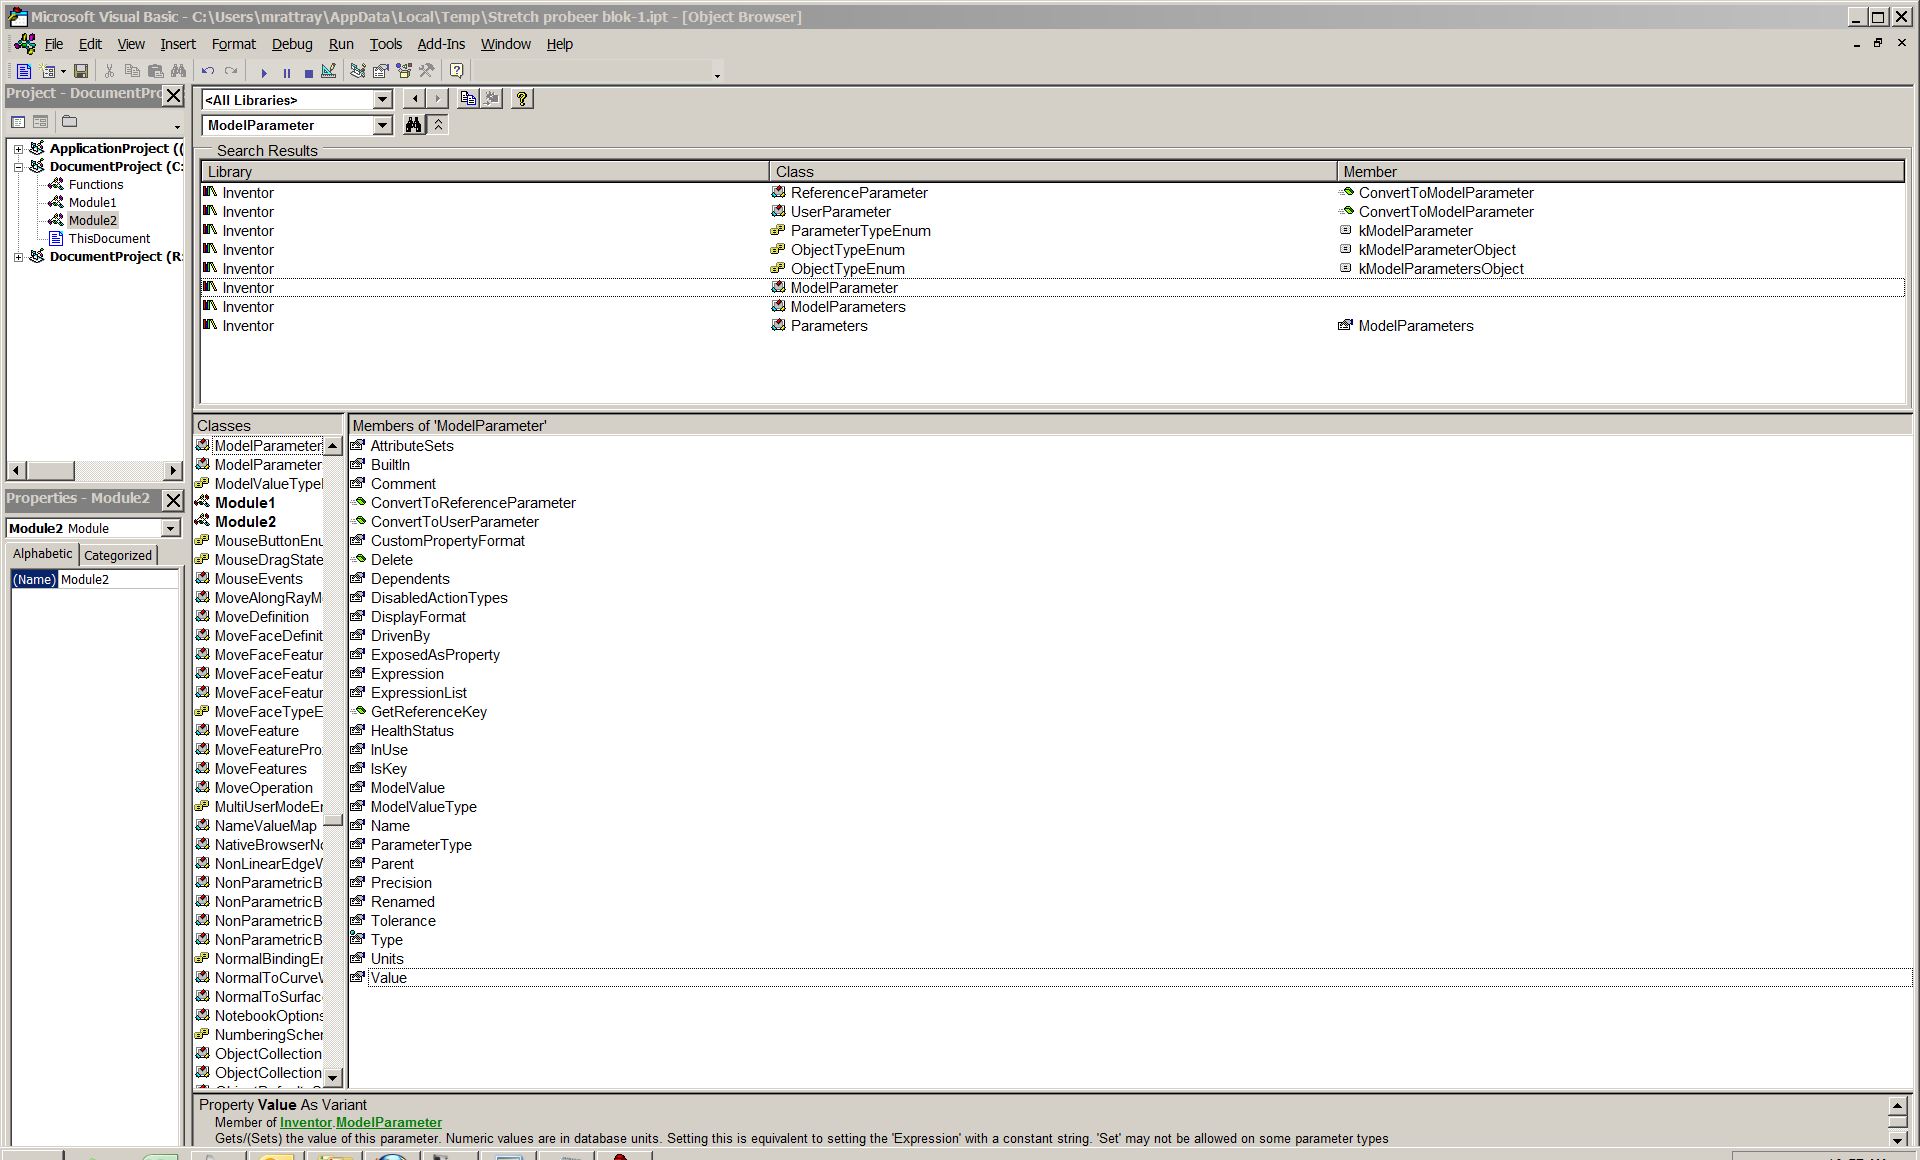Viewport: 1920px width, 1160px height.
Task: Click the Inventor.ModelParameter link
Action: 360,1122
